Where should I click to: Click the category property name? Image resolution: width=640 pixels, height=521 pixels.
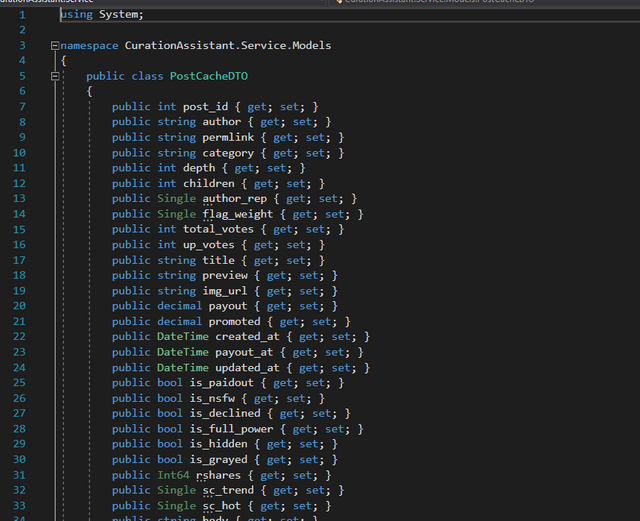pyautogui.click(x=228, y=154)
